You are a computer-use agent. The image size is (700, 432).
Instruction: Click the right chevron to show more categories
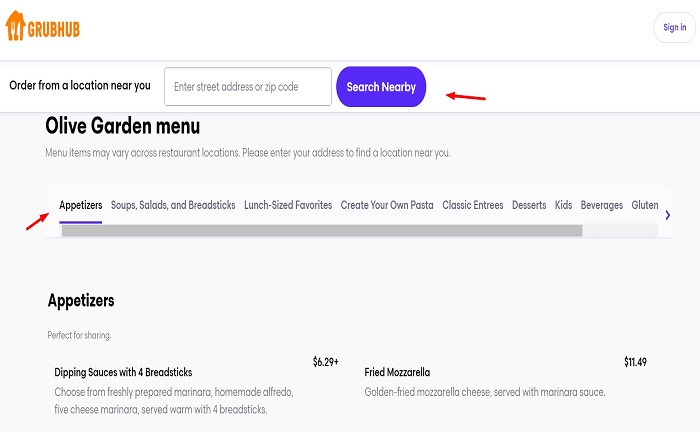[667, 215]
